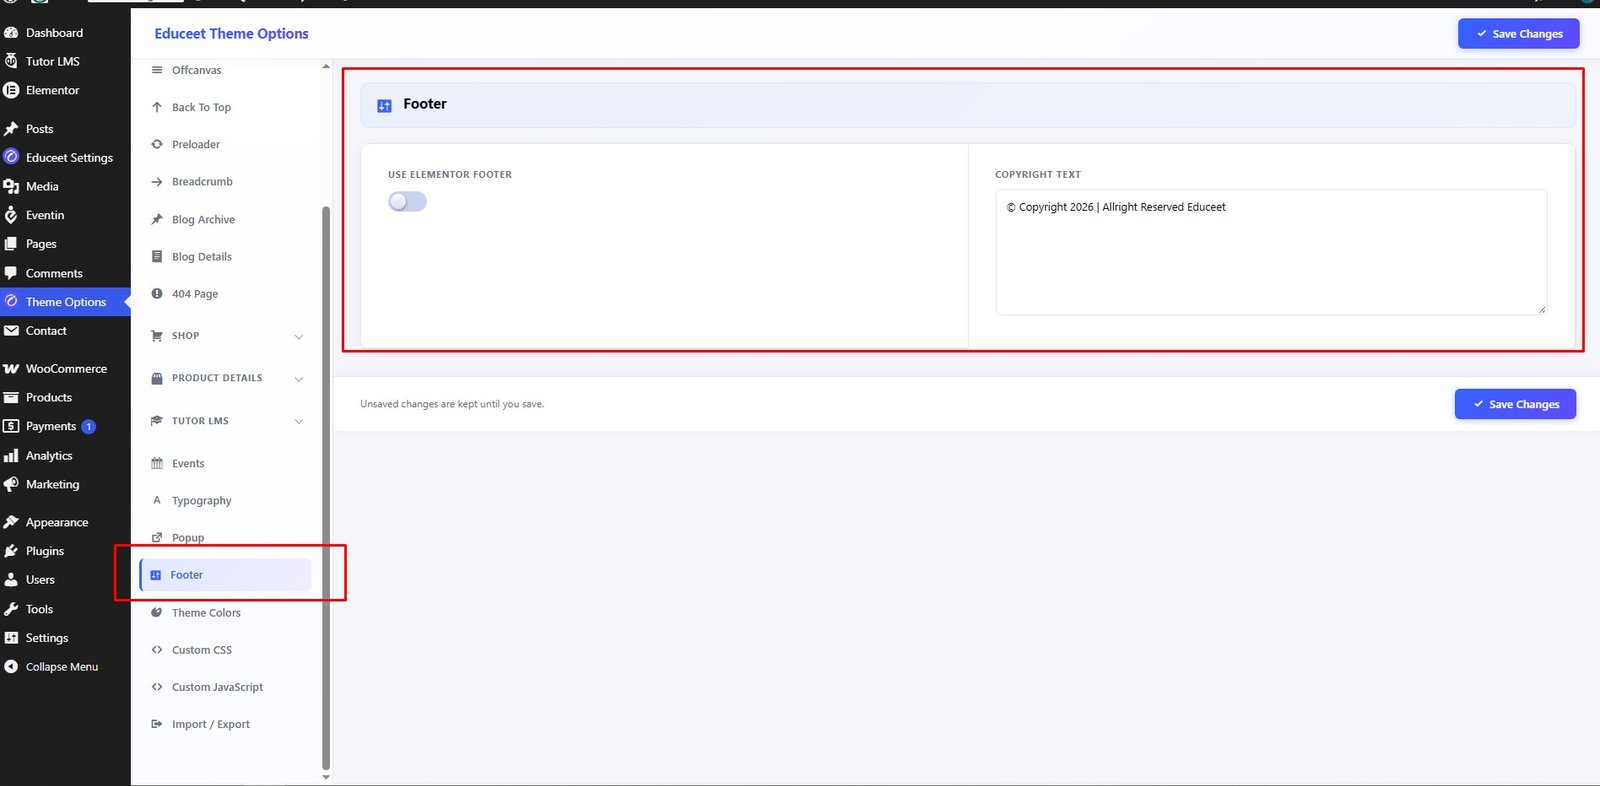The width and height of the screenshot is (1600, 786).
Task: Expand the Tutor LMS options chevron
Action: [299, 422]
